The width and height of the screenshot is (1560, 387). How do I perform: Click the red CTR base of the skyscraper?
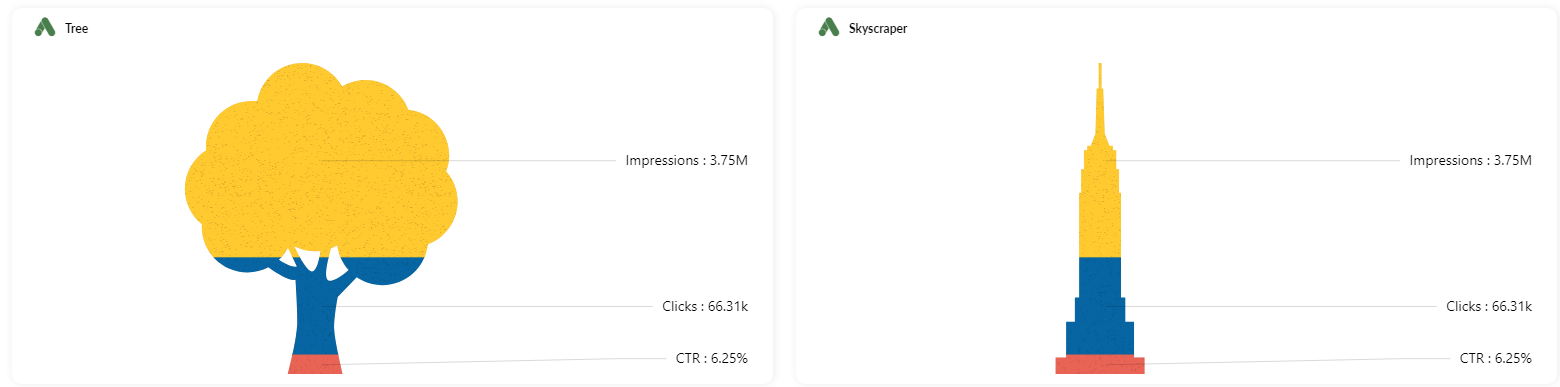[1100, 364]
